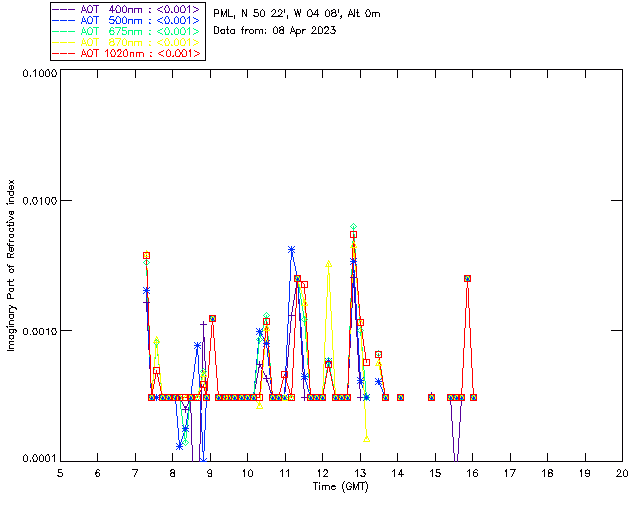Image resolution: width=640 pixels, height=512 pixels.
Task: Click the x-axis tick label 20
Action: coord(622,473)
